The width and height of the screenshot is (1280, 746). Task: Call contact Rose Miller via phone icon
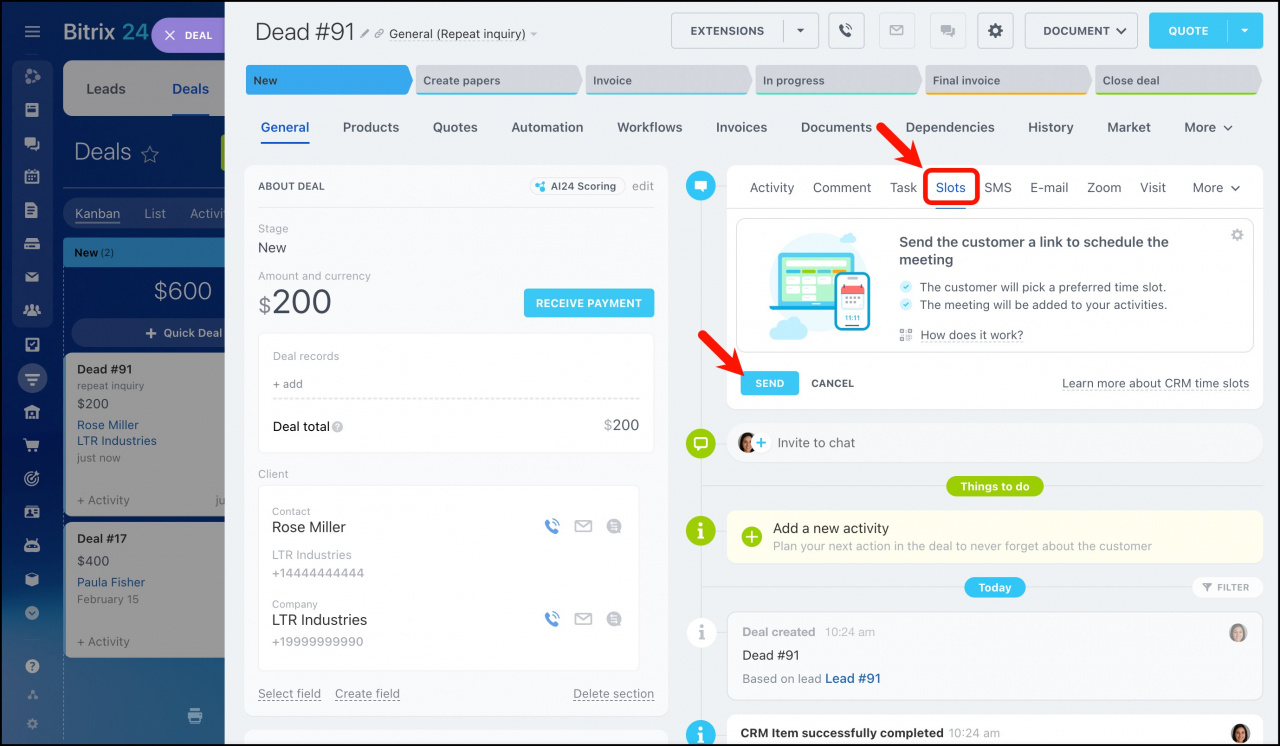(551, 526)
